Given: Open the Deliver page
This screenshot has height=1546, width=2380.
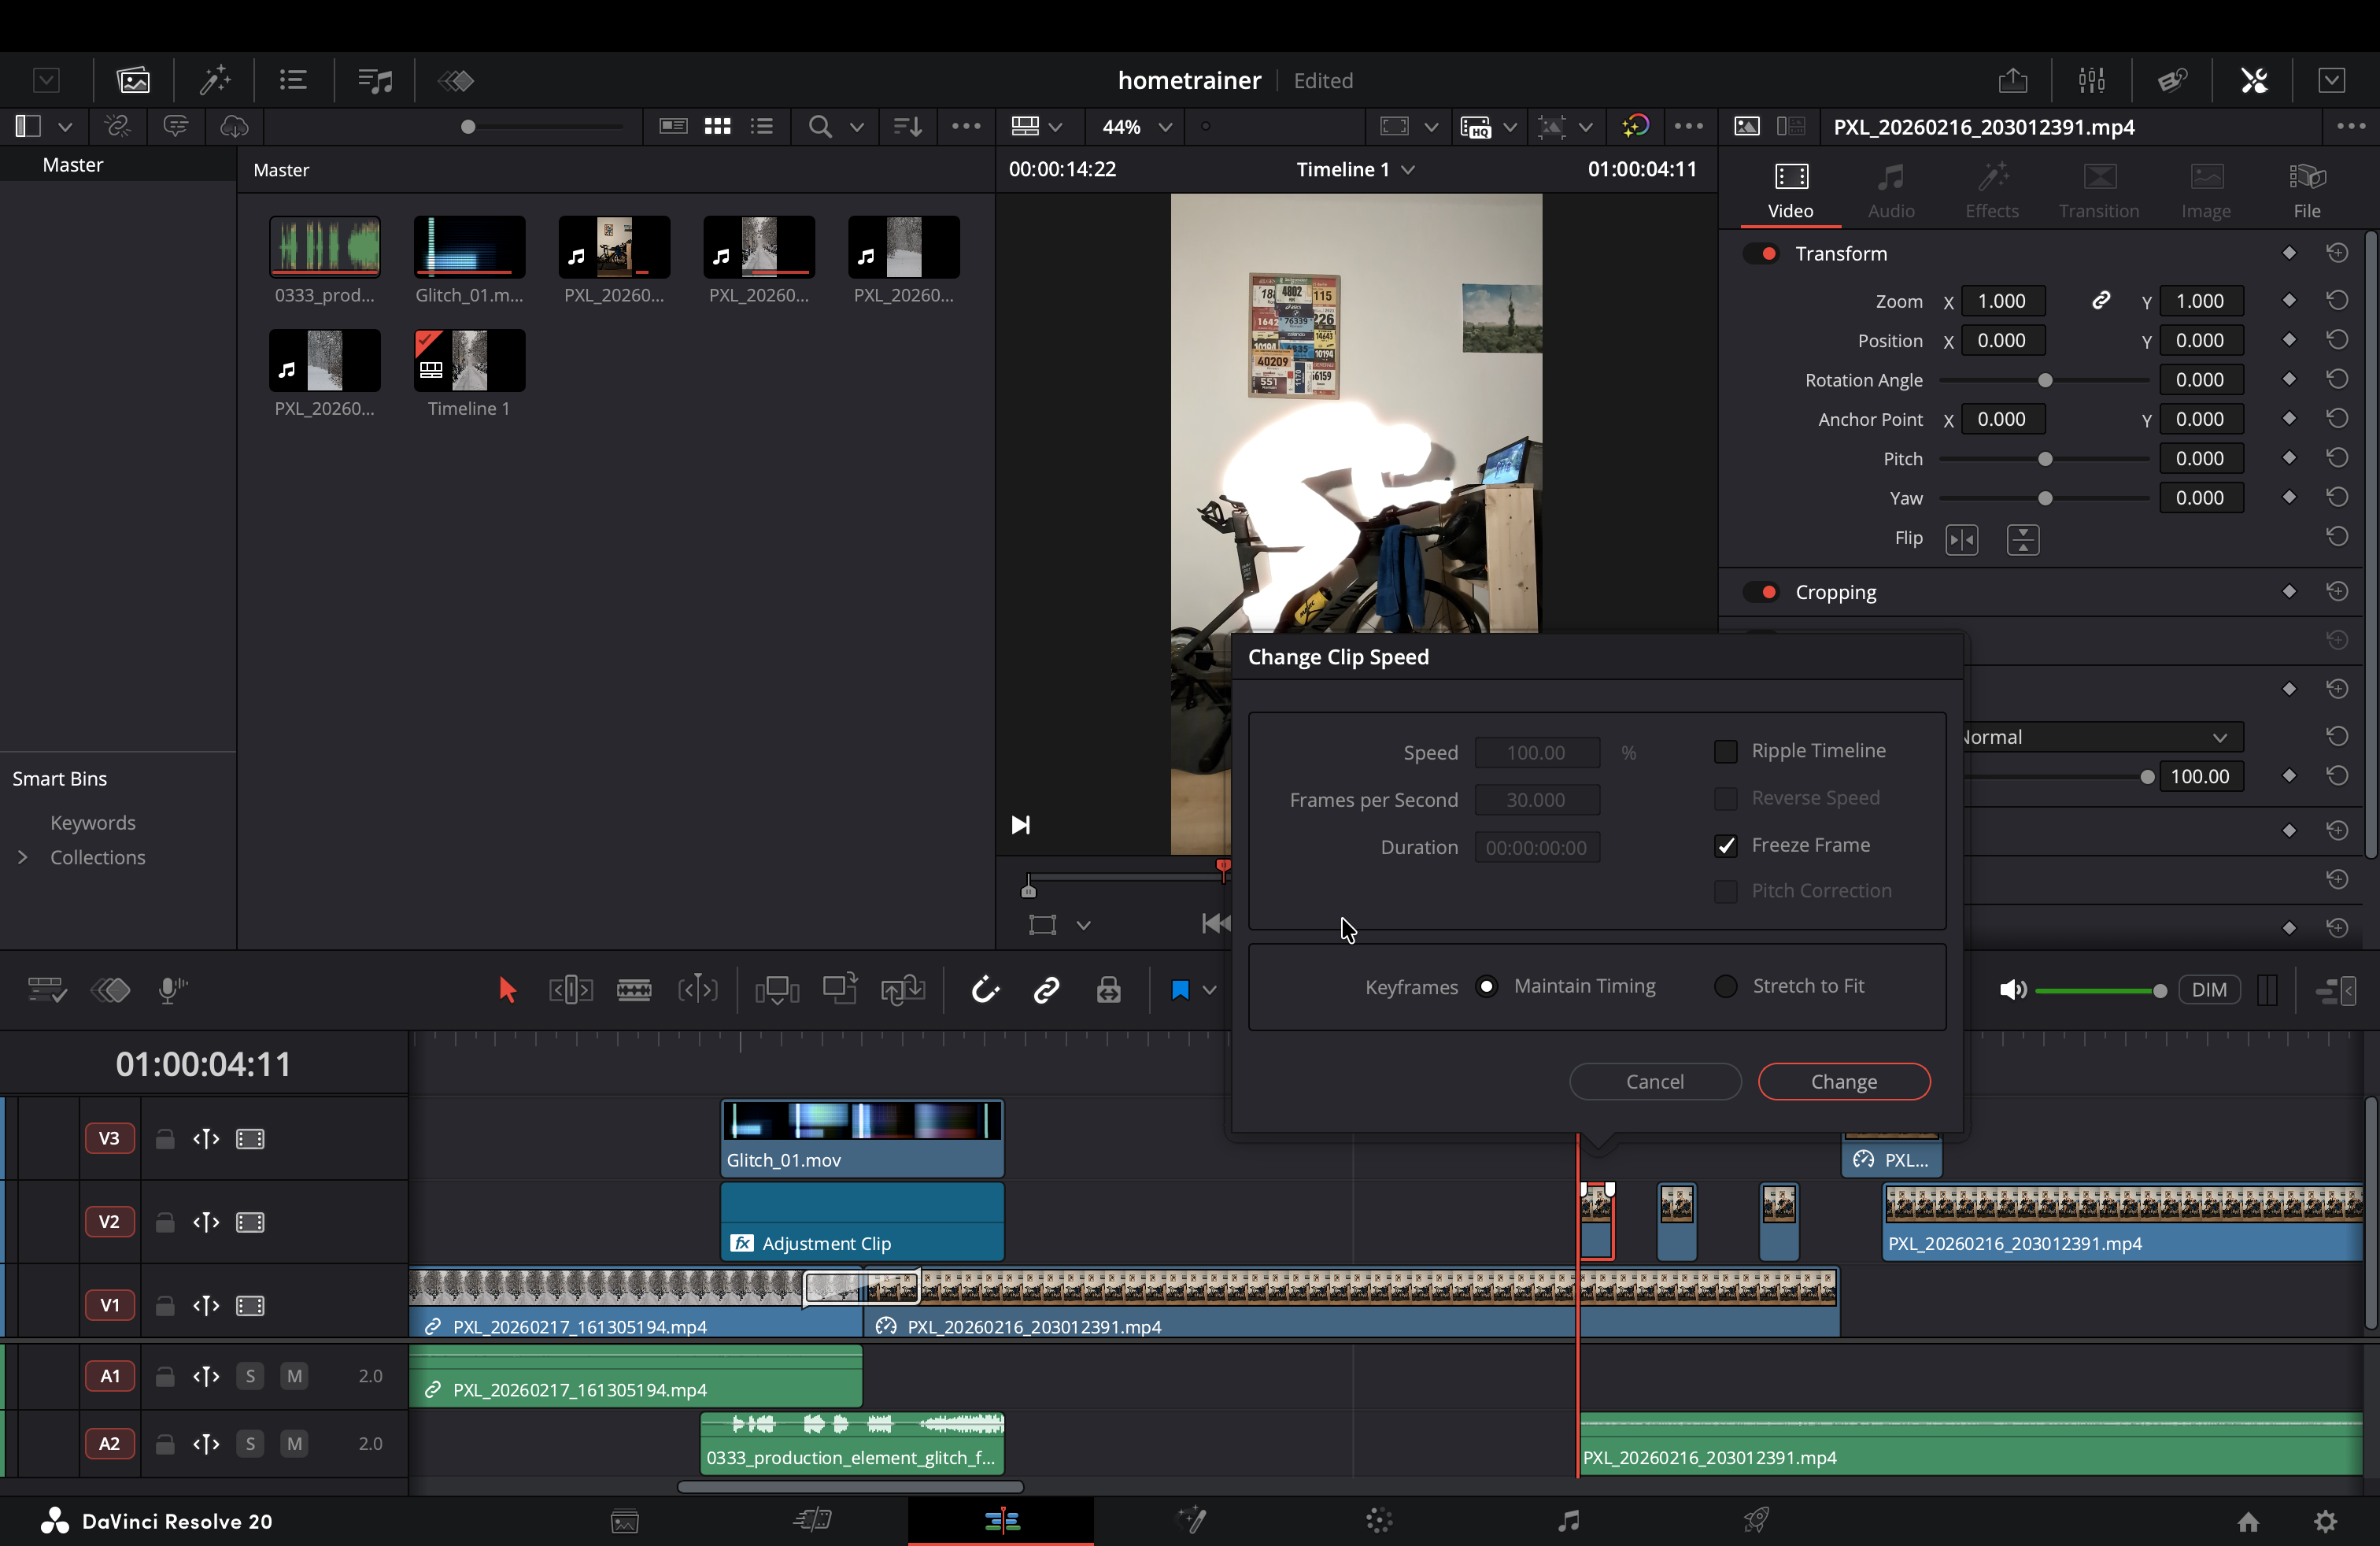Looking at the screenshot, I should 1758,1521.
